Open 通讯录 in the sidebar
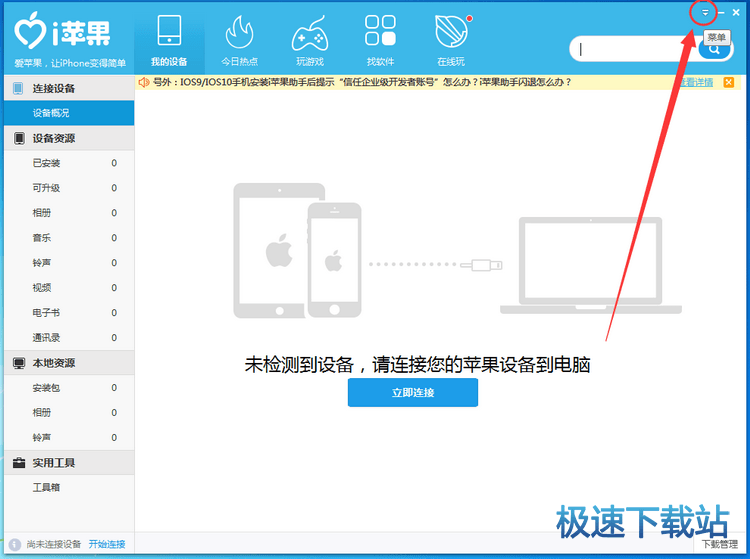The width and height of the screenshot is (750, 559). coord(69,338)
